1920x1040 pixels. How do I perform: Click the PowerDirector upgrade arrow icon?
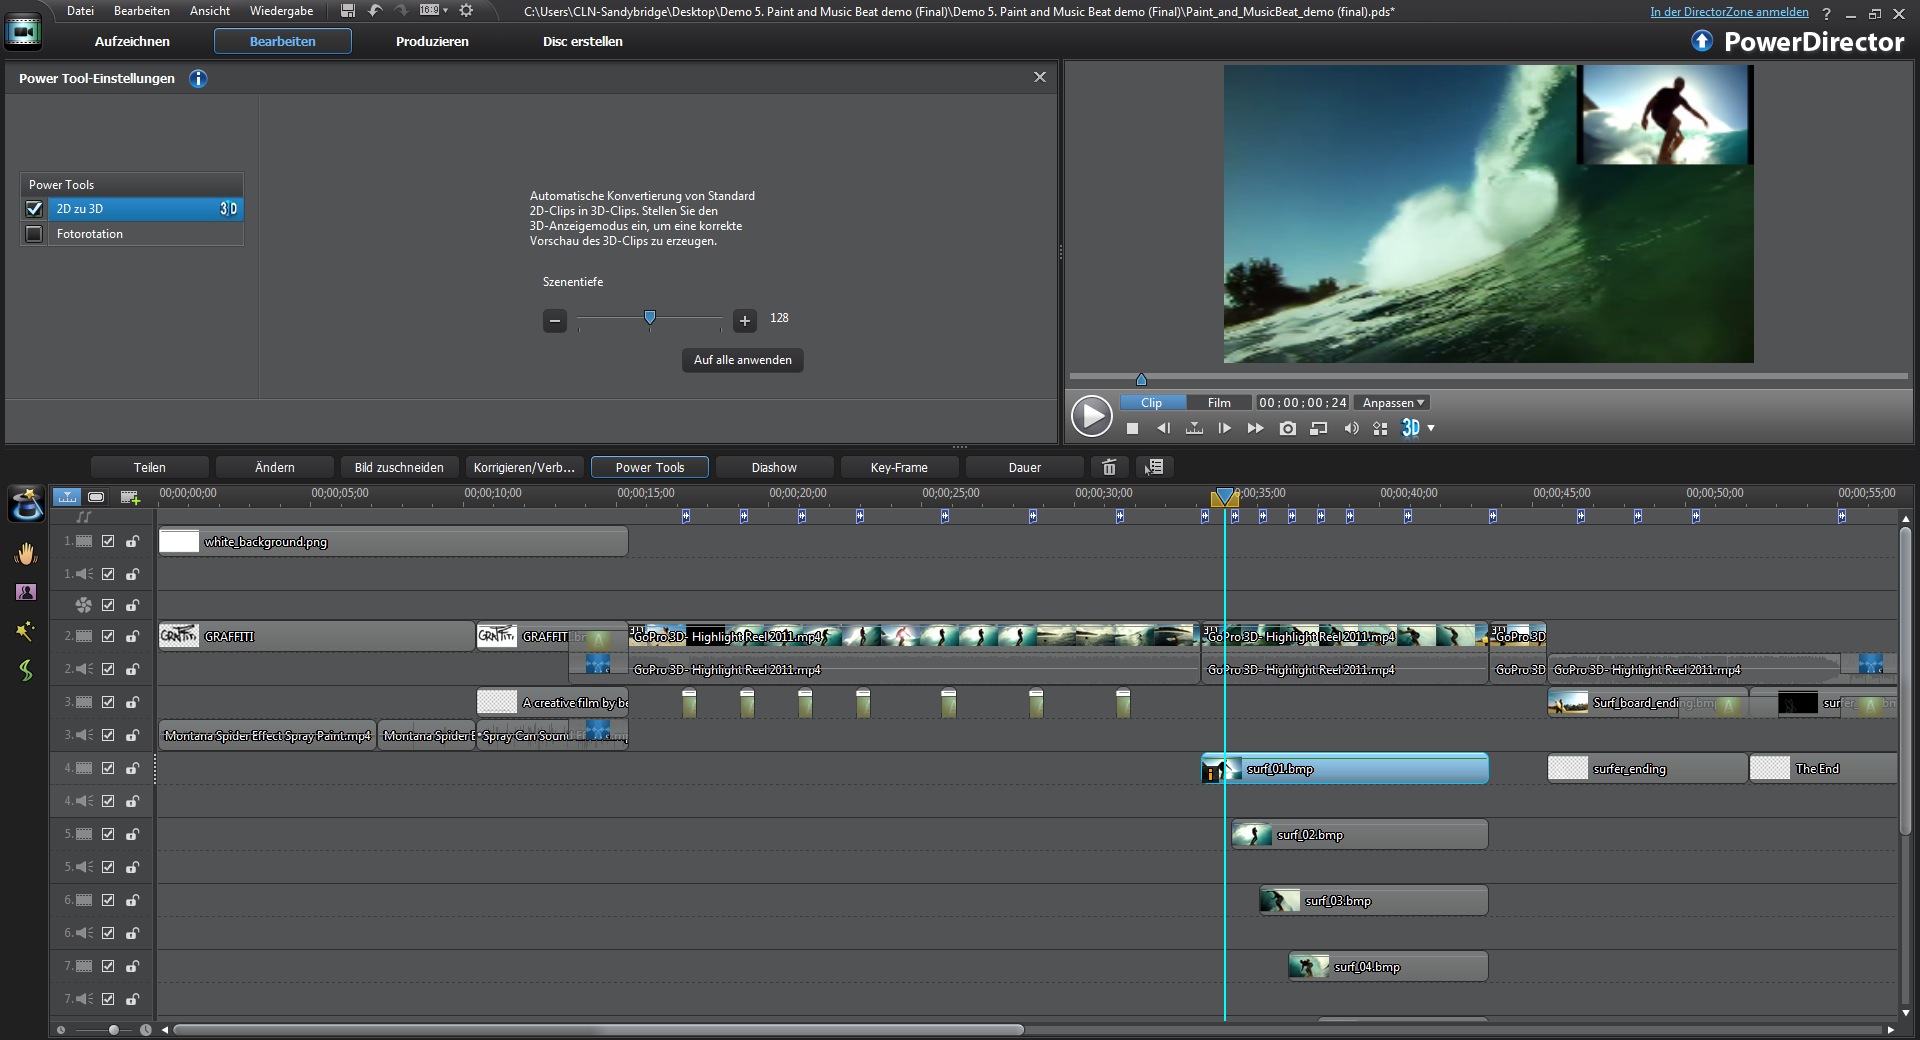(x=1702, y=41)
